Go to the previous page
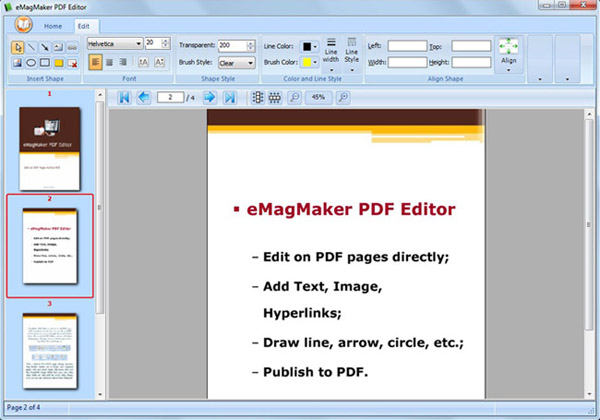The height and width of the screenshot is (420, 600). [x=144, y=98]
